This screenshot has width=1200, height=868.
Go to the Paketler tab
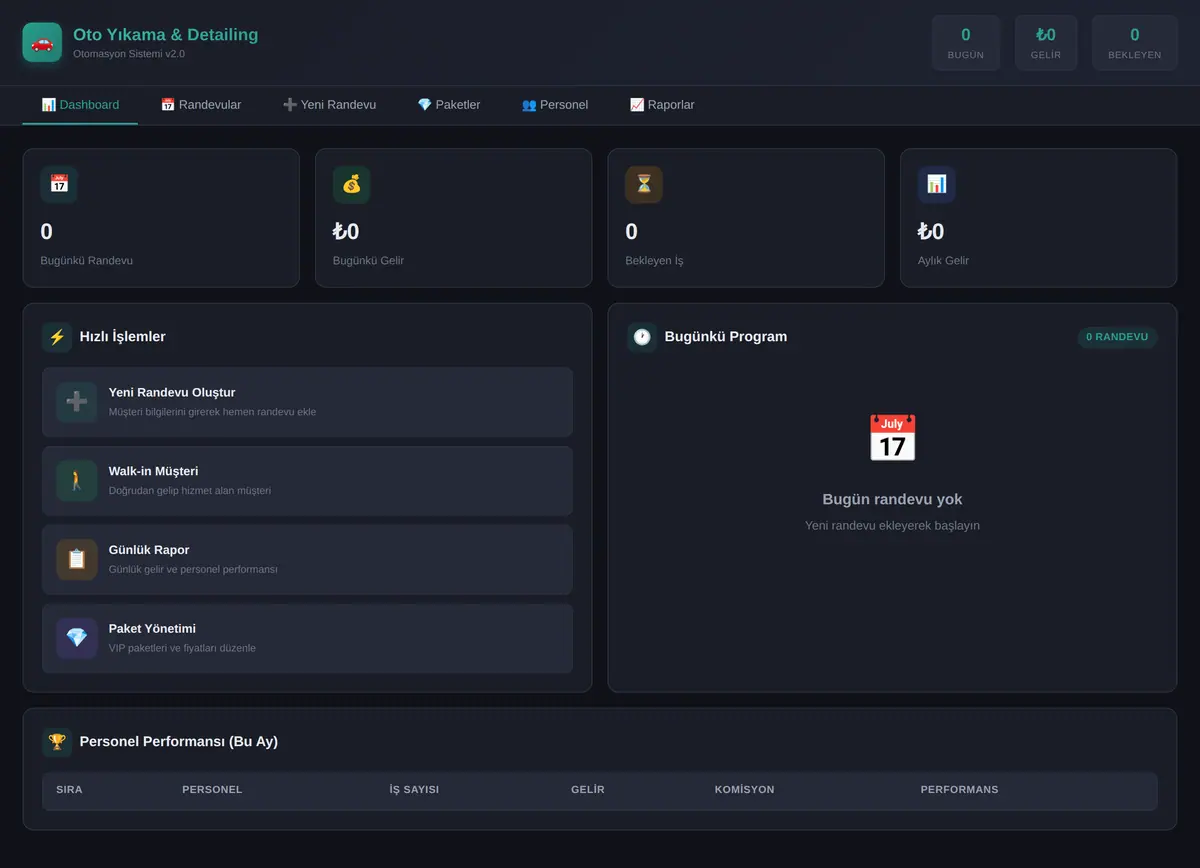[x=449, y=104]
